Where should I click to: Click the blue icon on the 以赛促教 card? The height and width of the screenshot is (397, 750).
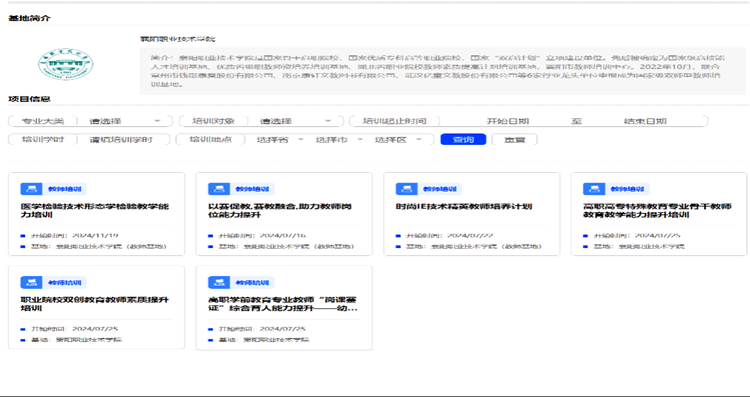coord(219,188)
